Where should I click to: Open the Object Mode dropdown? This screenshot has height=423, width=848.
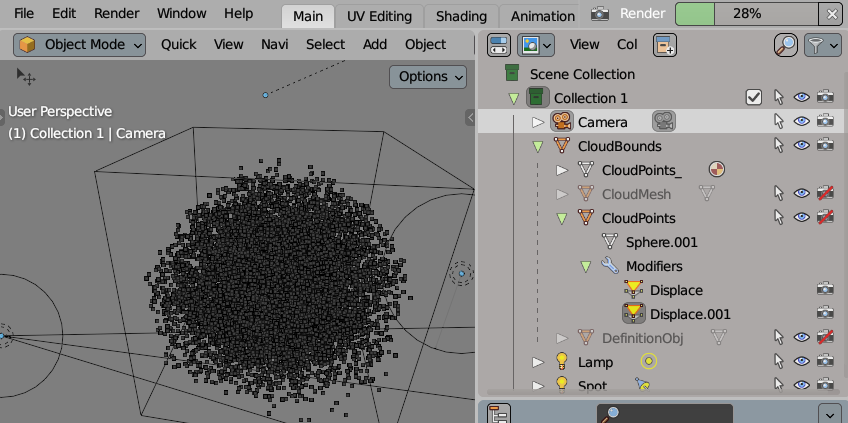[x=80, y=44]
